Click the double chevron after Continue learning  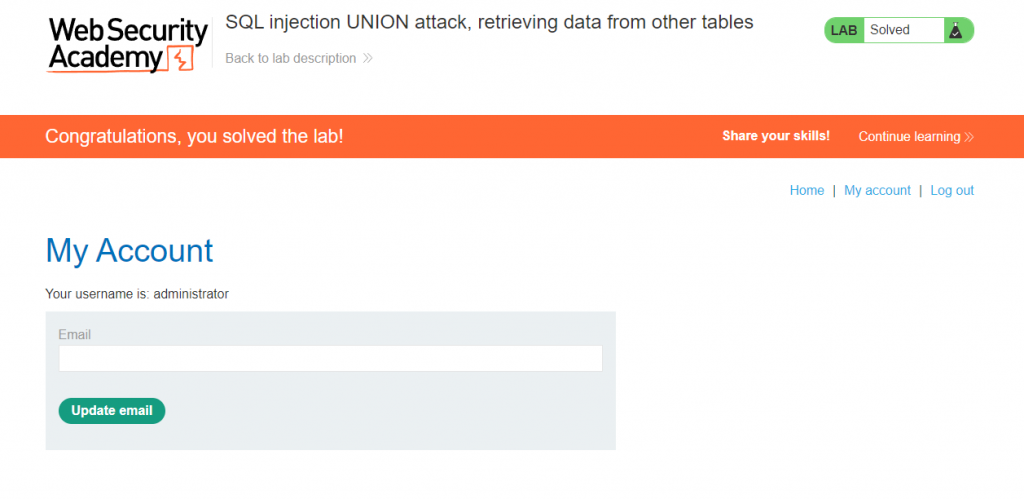pyautogui.click(x=969, y=137)
